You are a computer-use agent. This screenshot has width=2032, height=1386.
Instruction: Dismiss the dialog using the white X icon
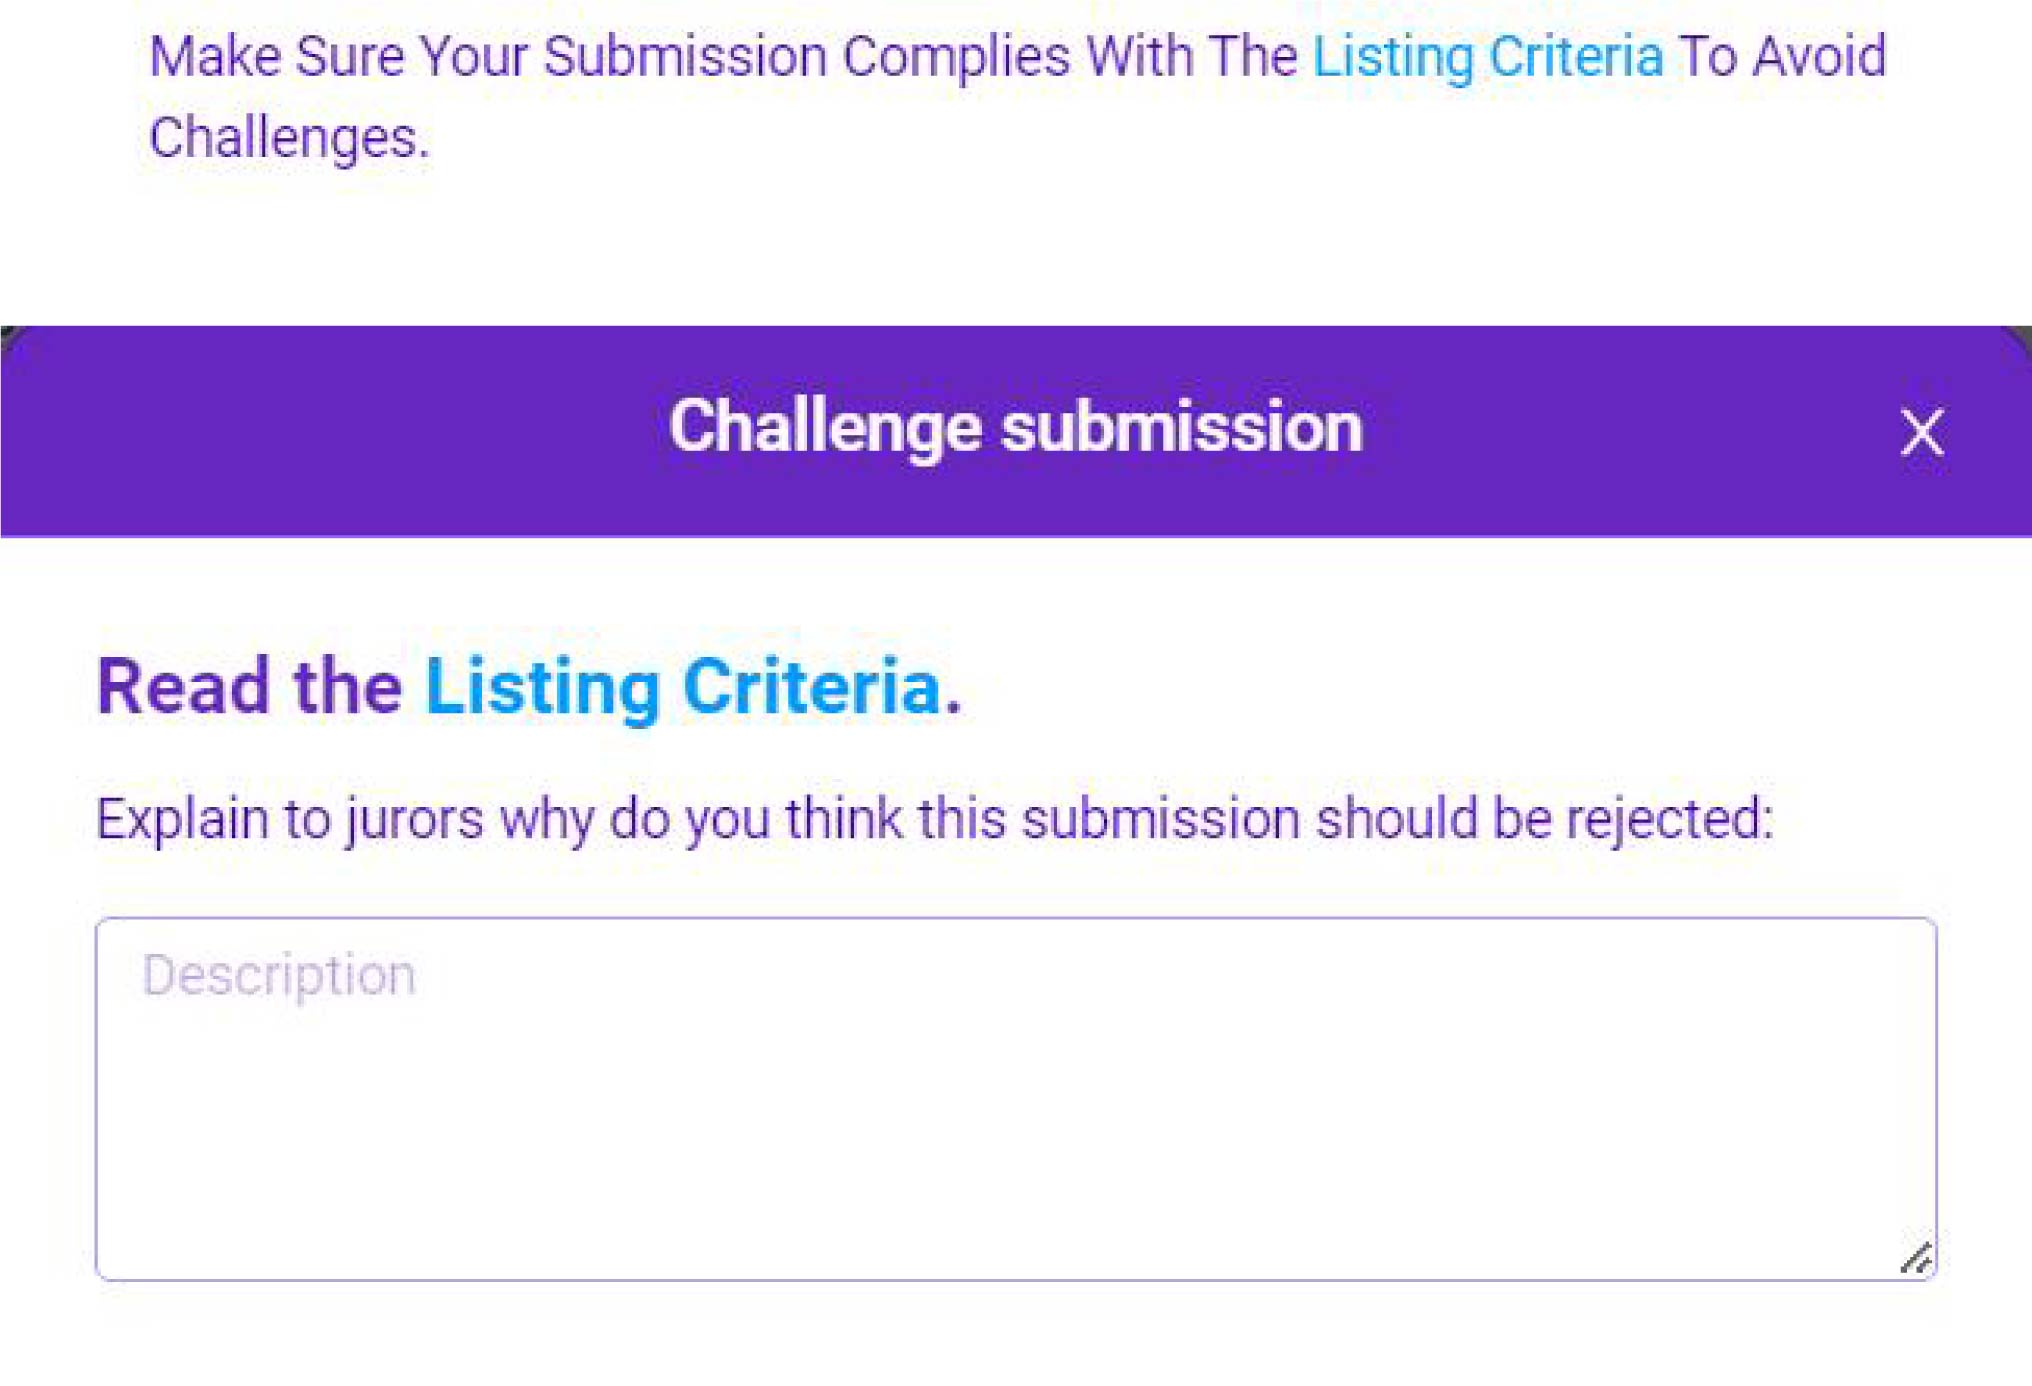[1921, 432]
